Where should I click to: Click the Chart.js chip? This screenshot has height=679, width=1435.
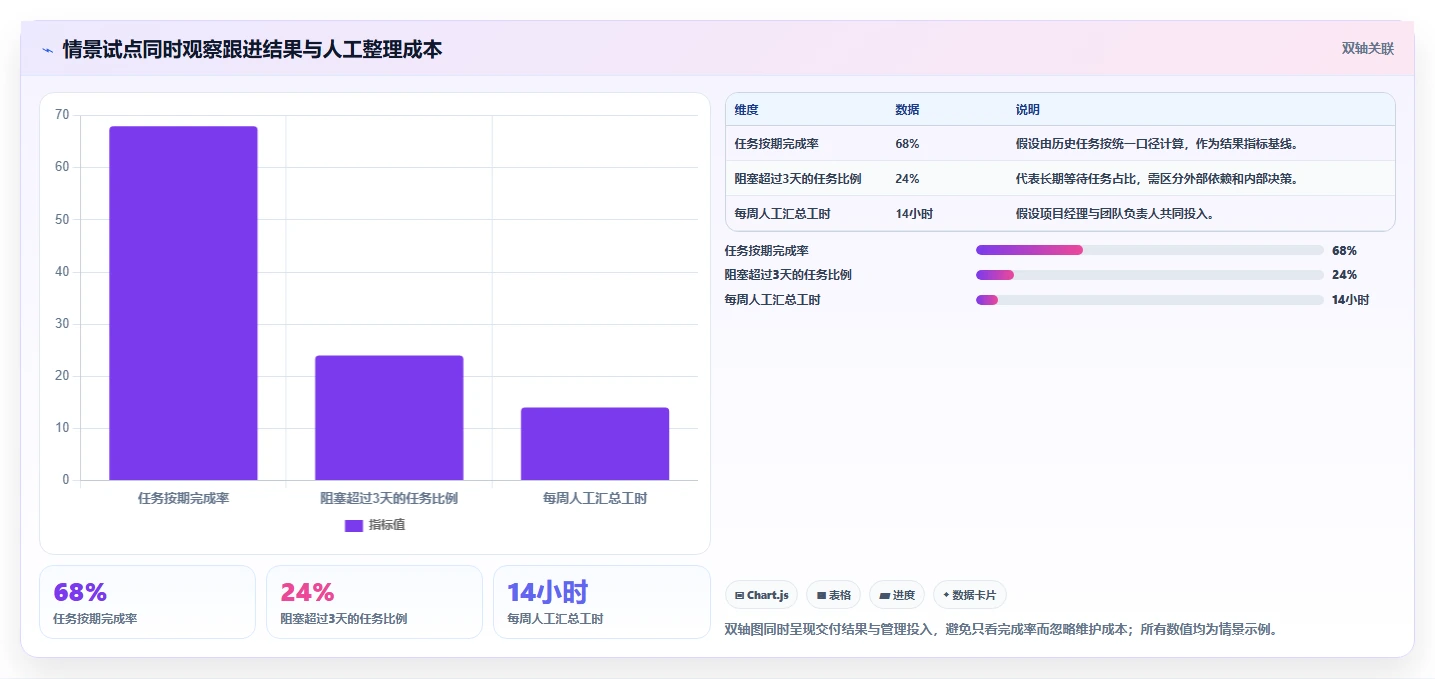click(761, 595)
